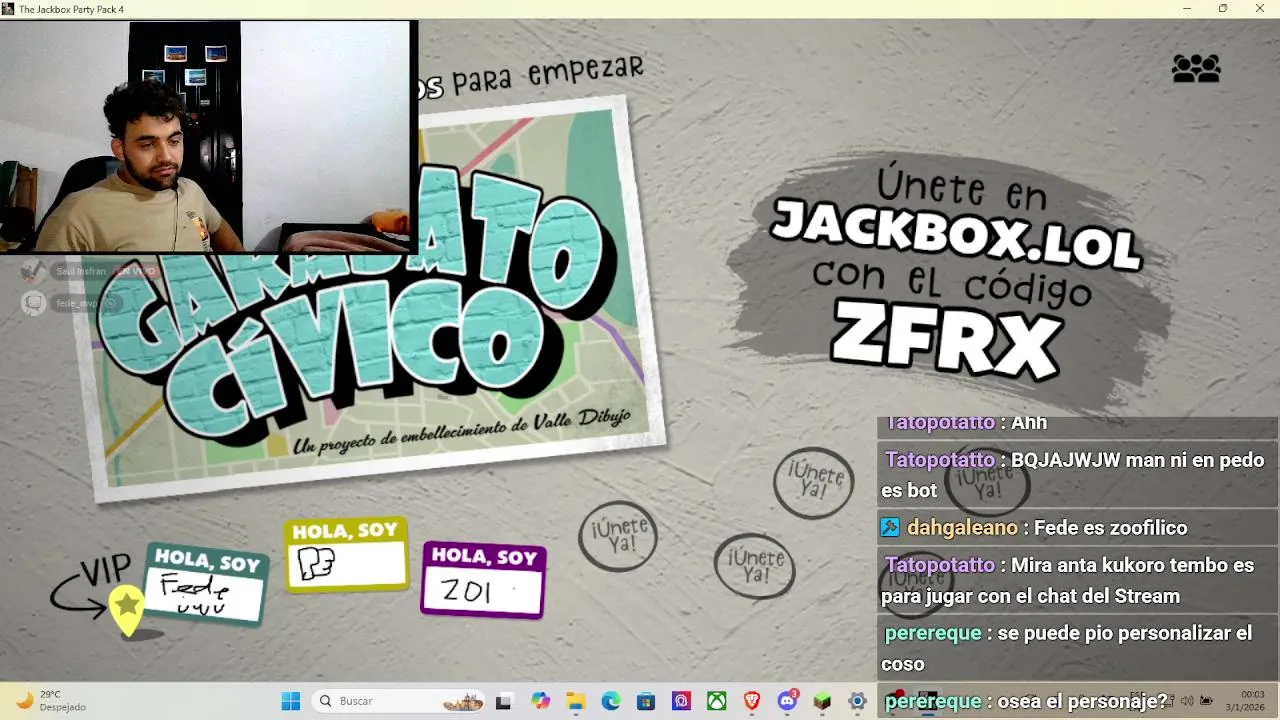The image size is (1280, 720).
Task: Select the purple ZOI name tag
Action: [484, 580]
